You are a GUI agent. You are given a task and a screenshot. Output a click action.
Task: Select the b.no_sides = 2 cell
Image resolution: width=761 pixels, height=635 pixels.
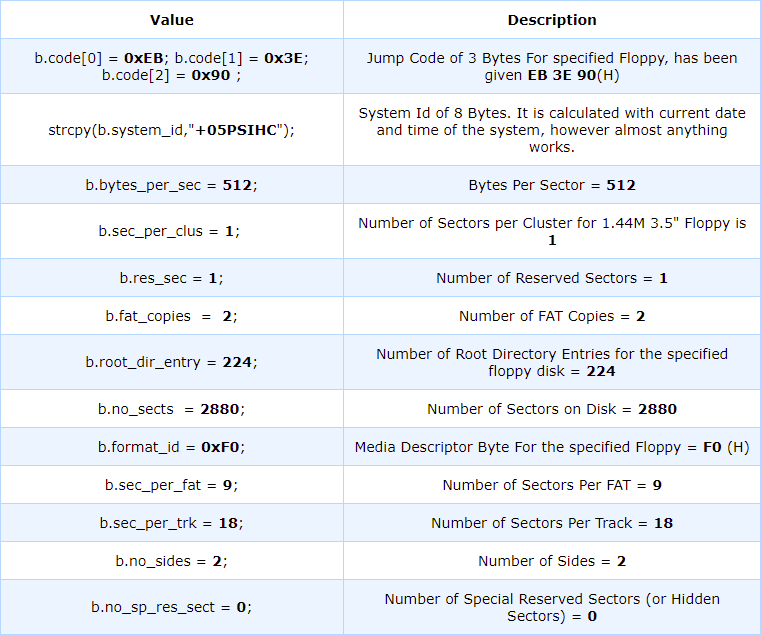point(171,561)
